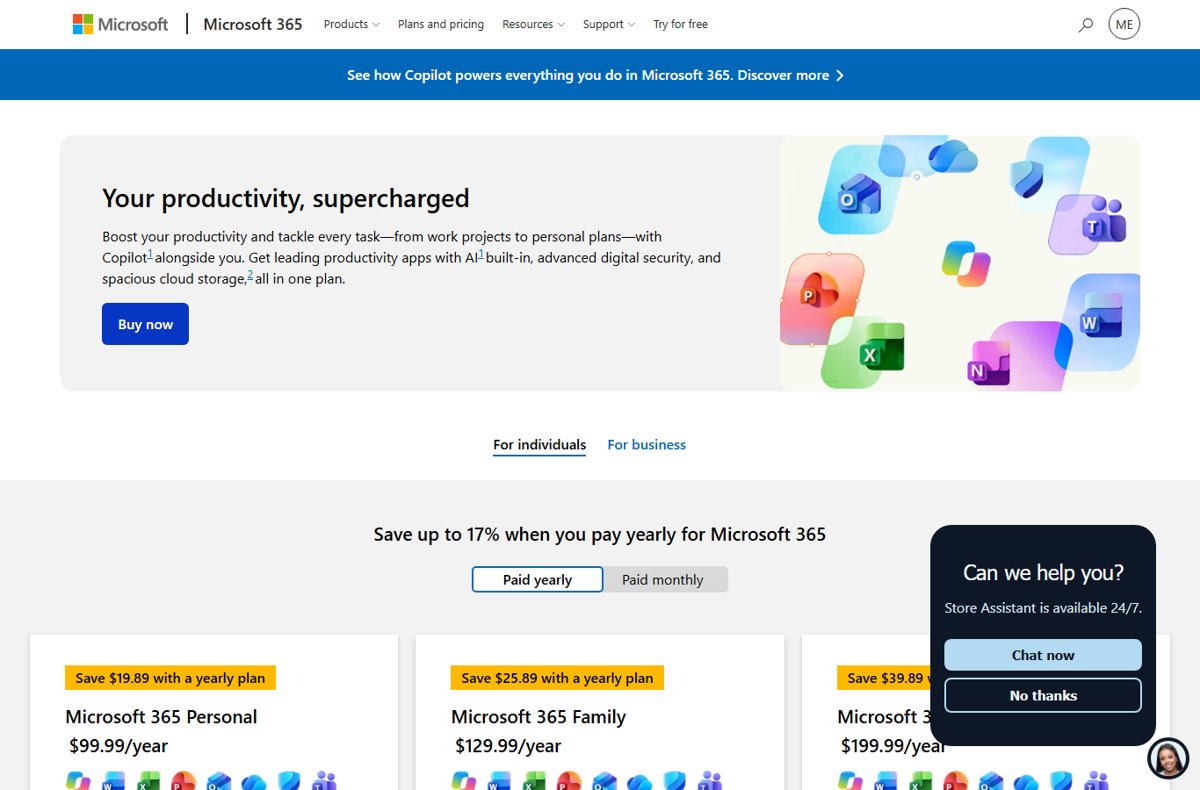Click the Copilot icon in hero image
Viewport: 1200px width, 790px height.
[x=965, y=263]
